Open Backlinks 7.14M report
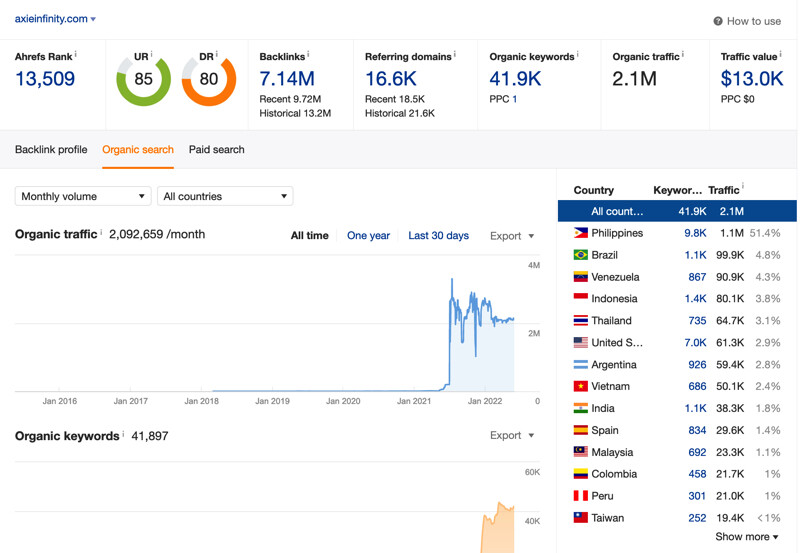The height and width of the screenshot is (553, 800). [x=287, y=79]
